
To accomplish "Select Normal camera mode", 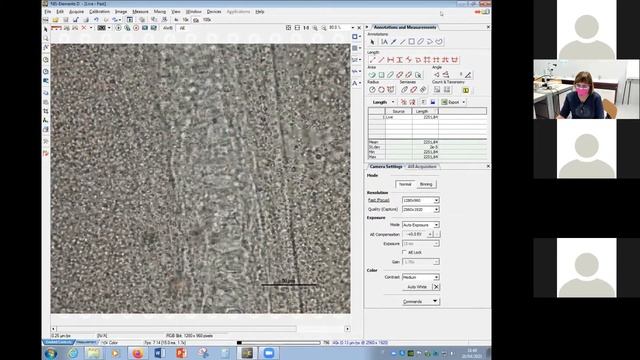I will [405, 184].
